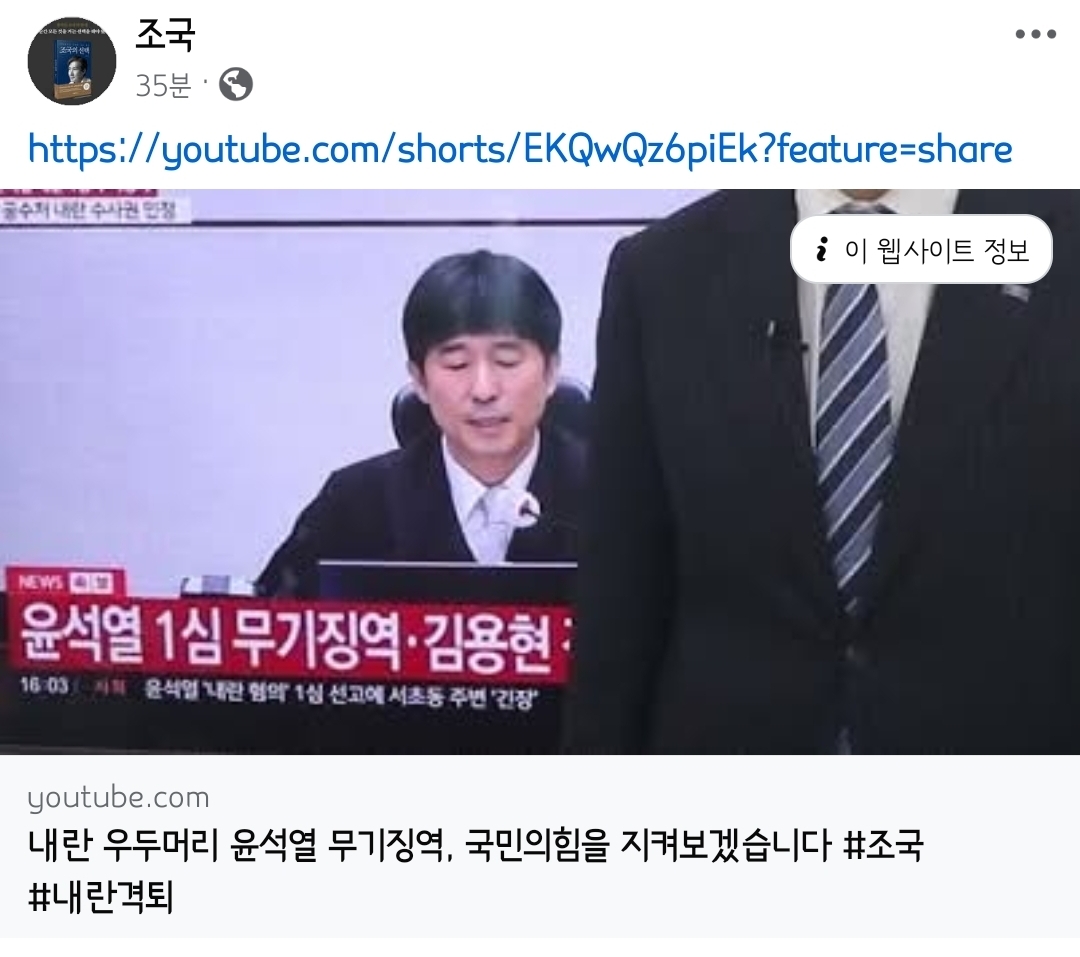
Task: Click the NEWS 속보 badge in thumbnail
Action: click(x=65, y=583)
